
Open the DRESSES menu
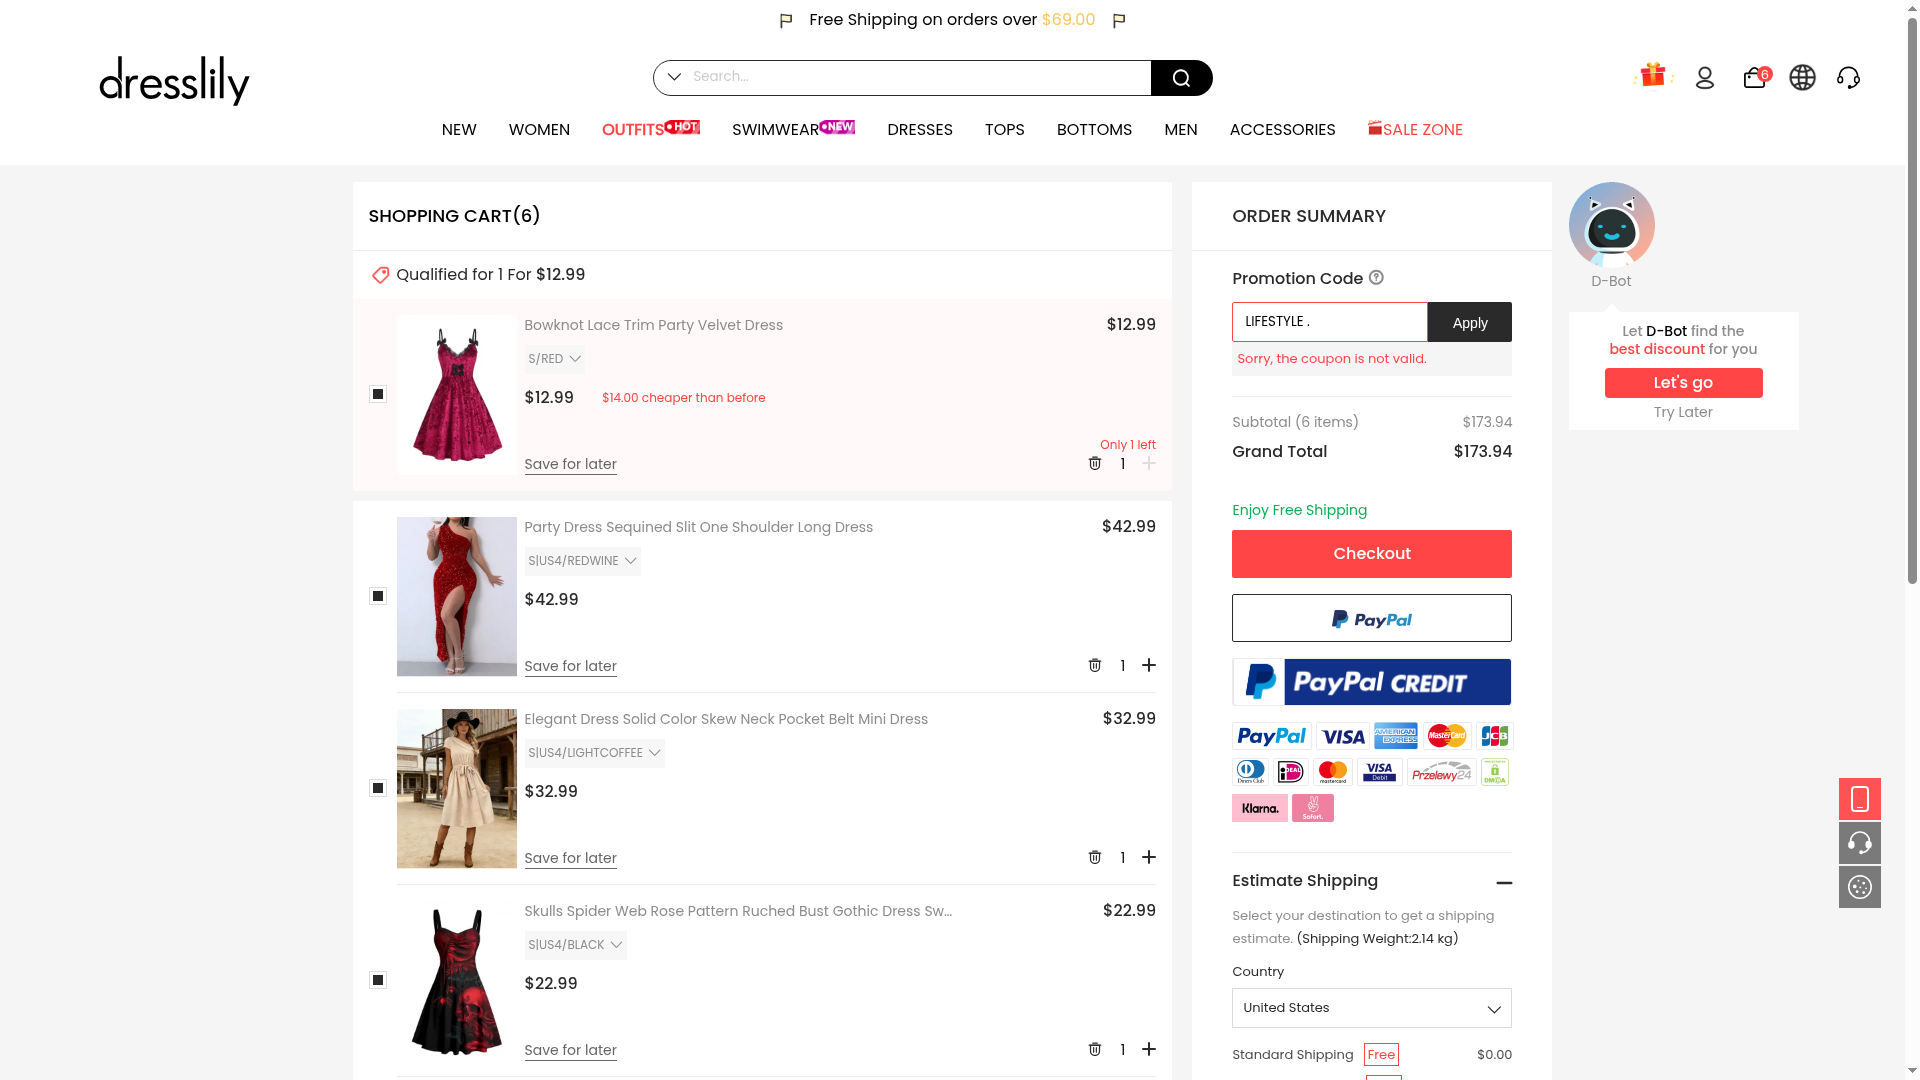(919, 130)
